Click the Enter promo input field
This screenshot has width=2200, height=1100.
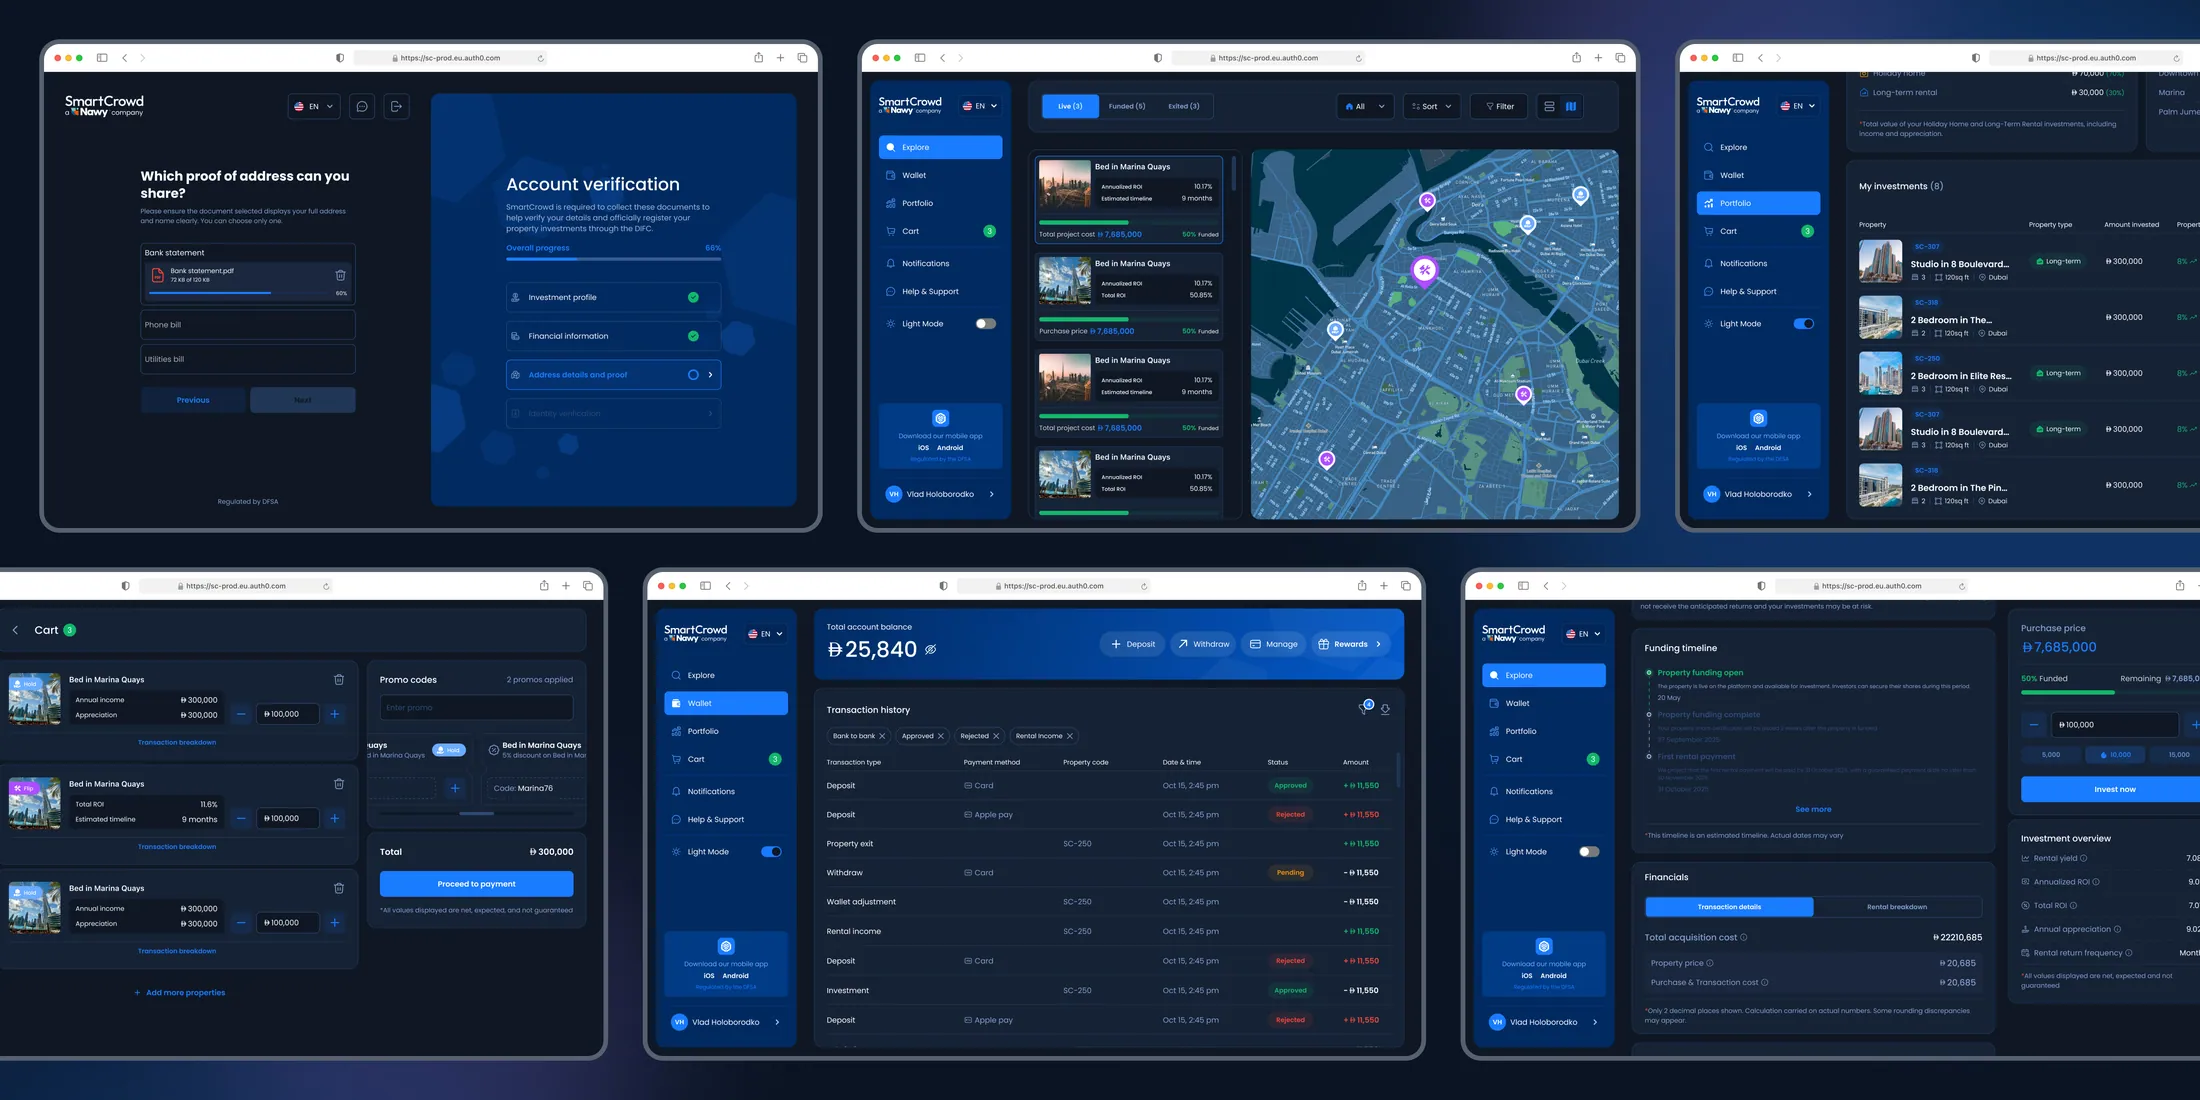coord(476,707)
